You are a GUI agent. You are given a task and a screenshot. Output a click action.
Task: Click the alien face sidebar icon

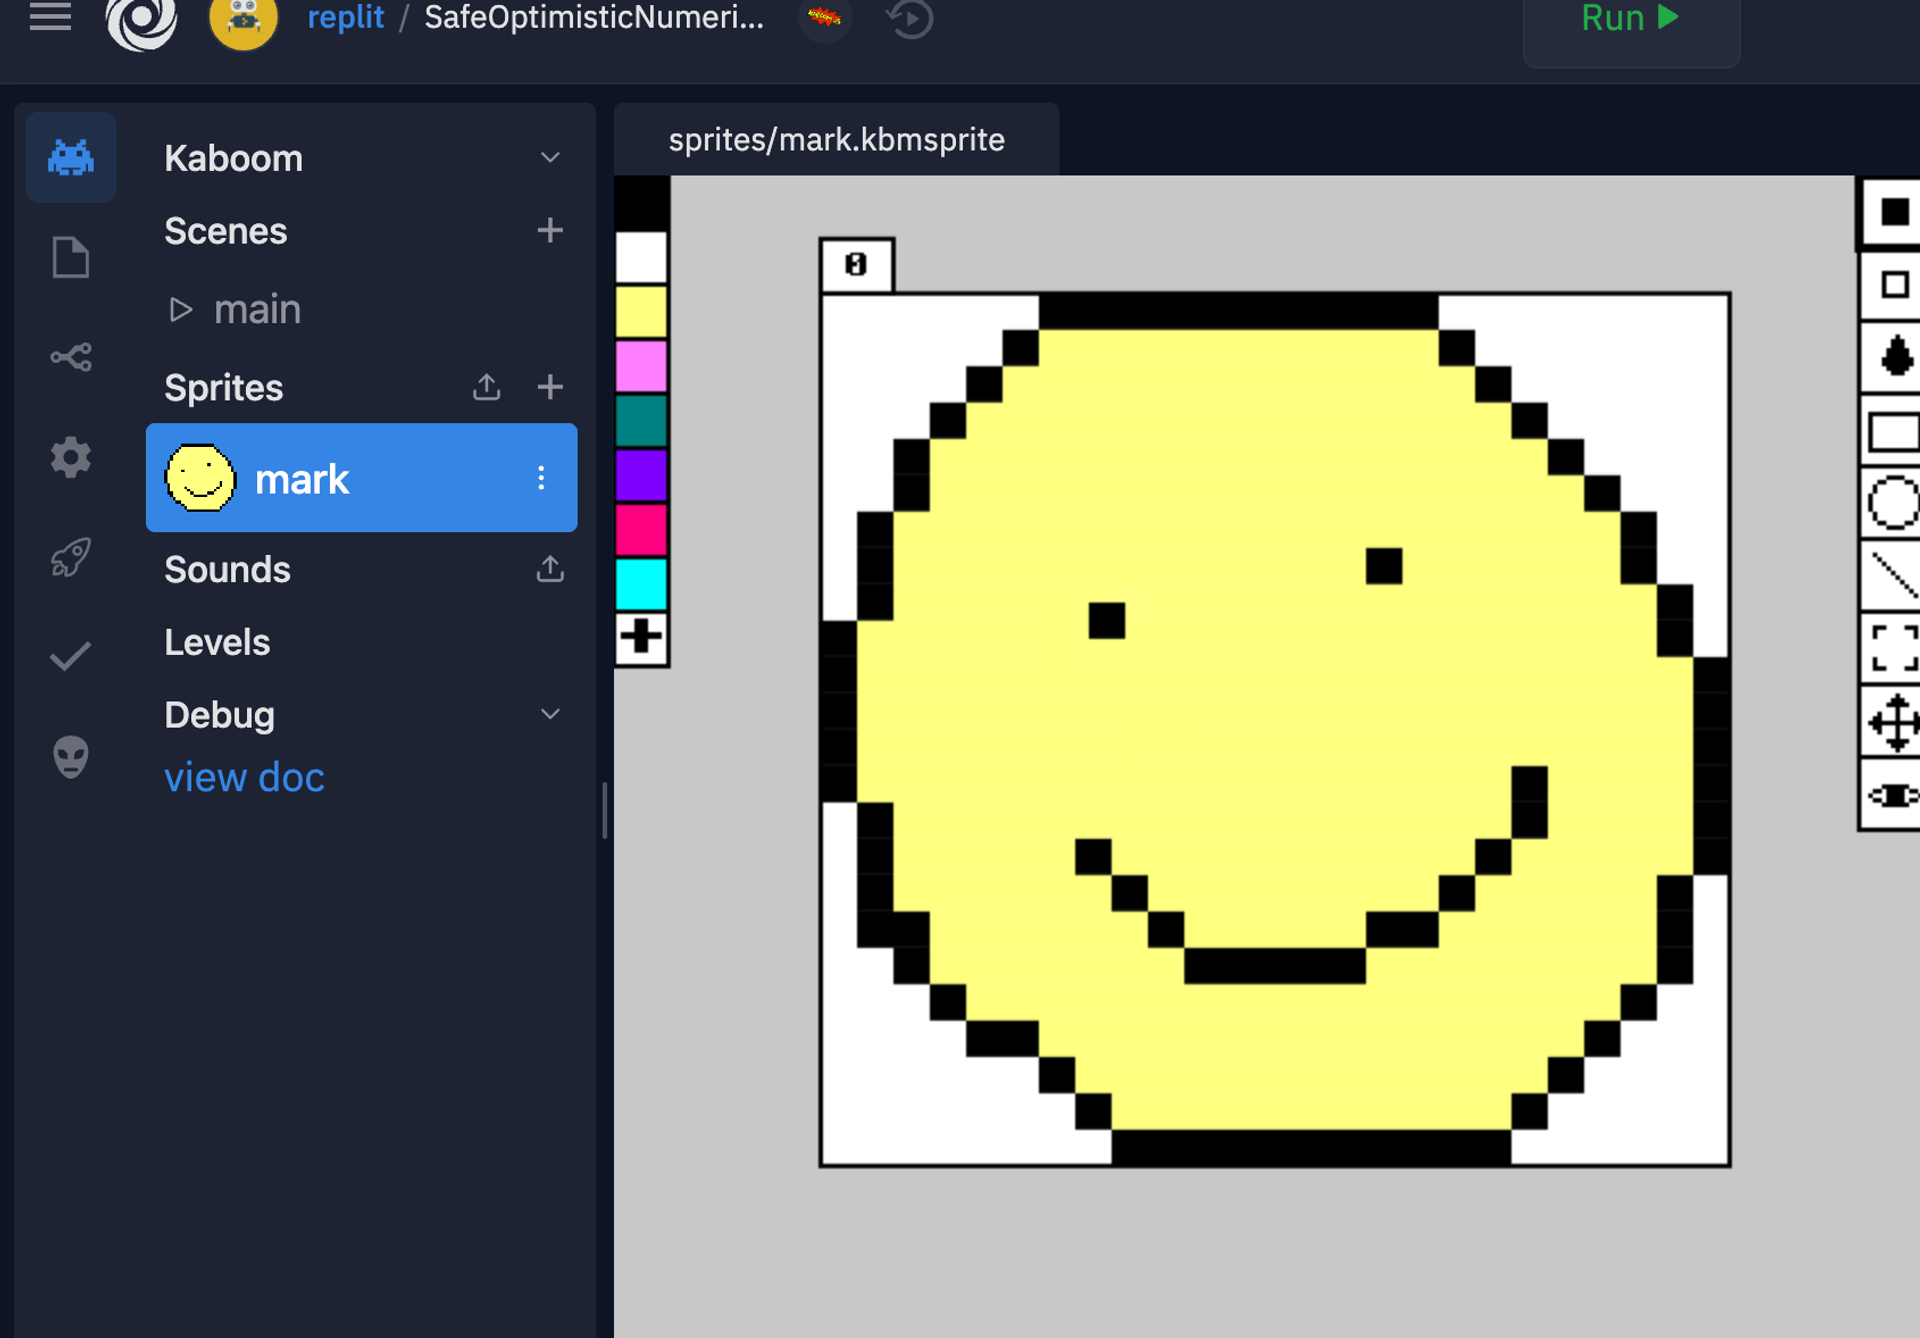pyautogui.click(x=70, y=757)
